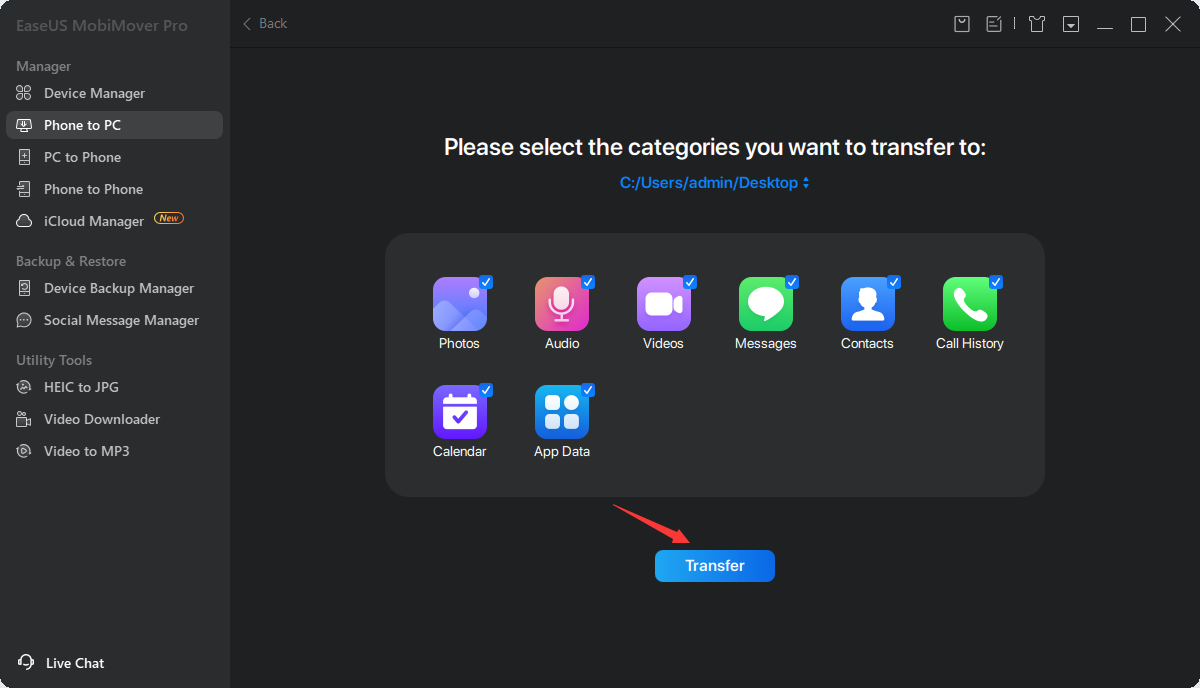Go Back to previous screen

pos(265,23)
